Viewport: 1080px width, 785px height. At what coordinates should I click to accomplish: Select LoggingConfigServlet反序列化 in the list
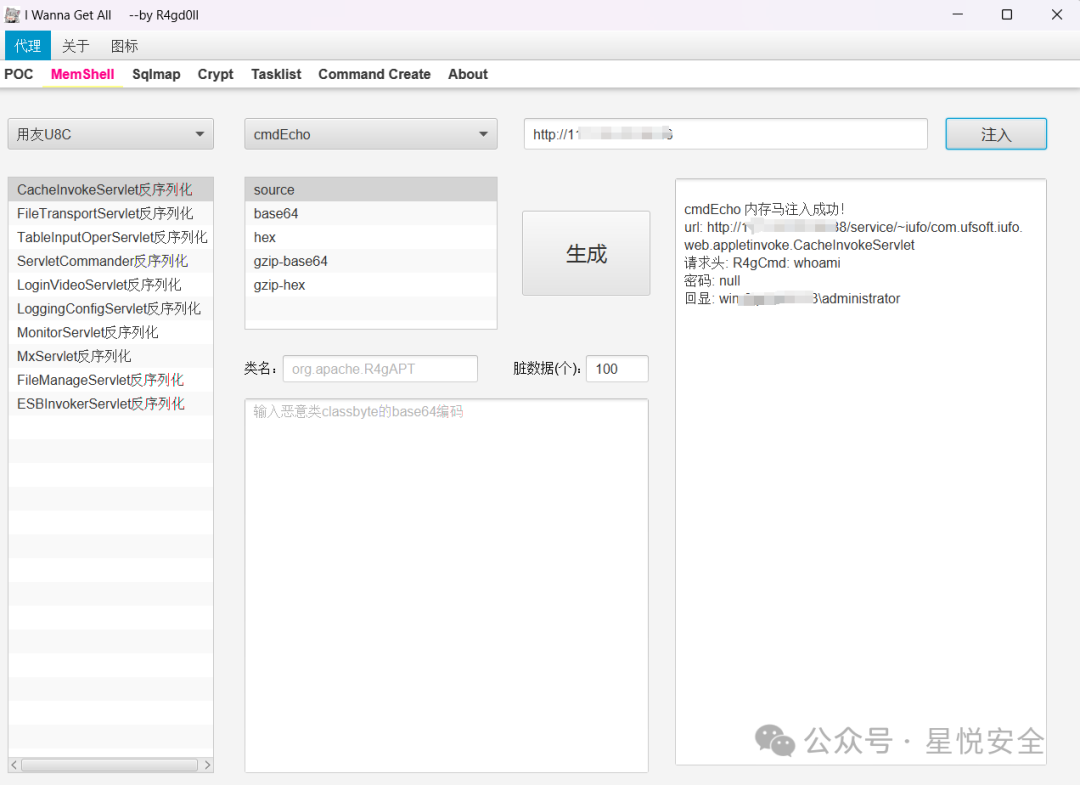[111, 308]
